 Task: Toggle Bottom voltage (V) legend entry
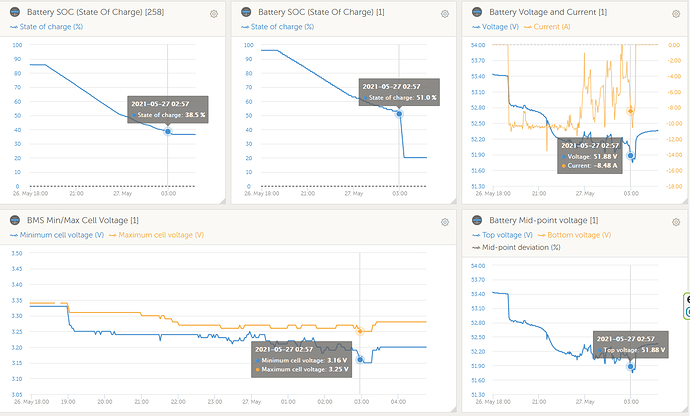[x=576, y=235]
